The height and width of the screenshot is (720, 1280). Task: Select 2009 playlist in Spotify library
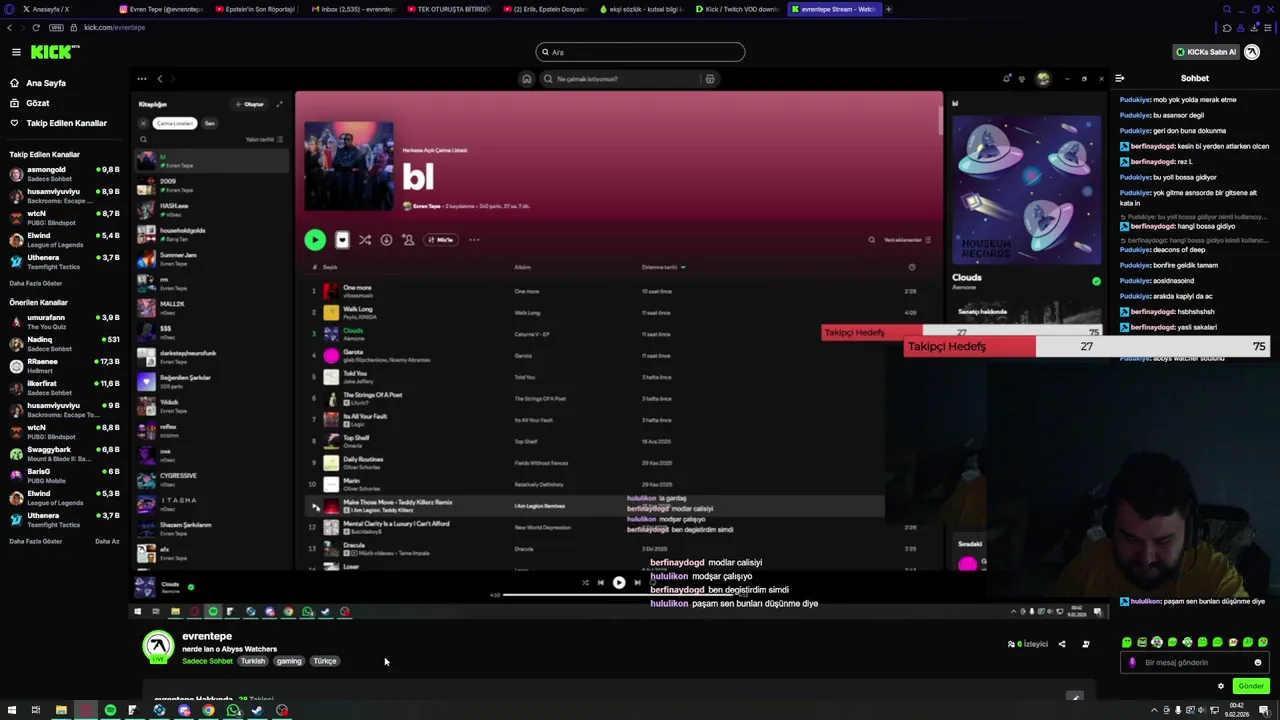212,185
